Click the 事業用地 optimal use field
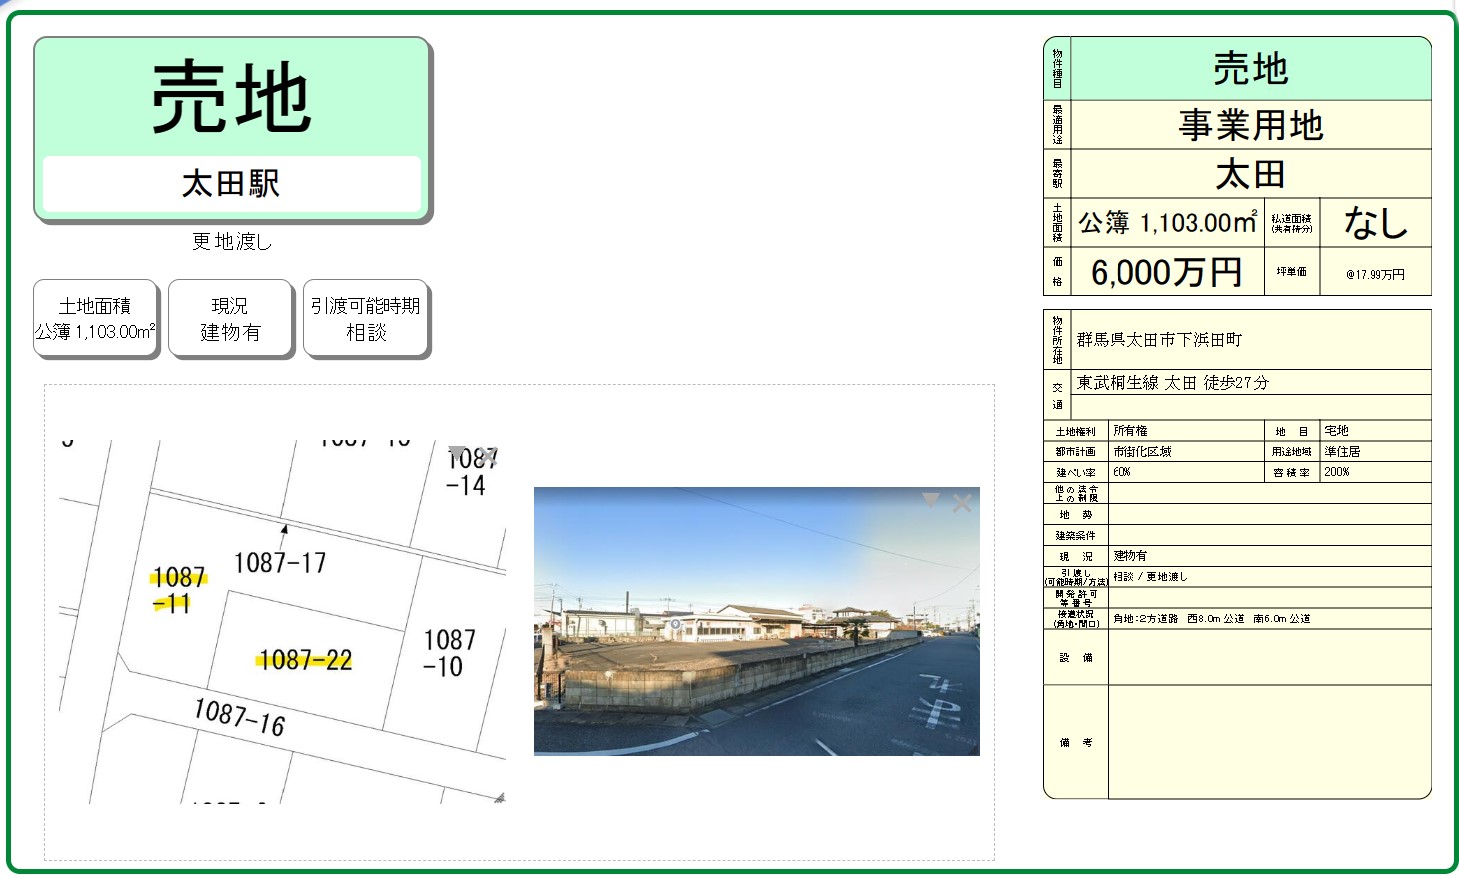This screenshot has width=1459, height=878. (x=1250, y=126)
